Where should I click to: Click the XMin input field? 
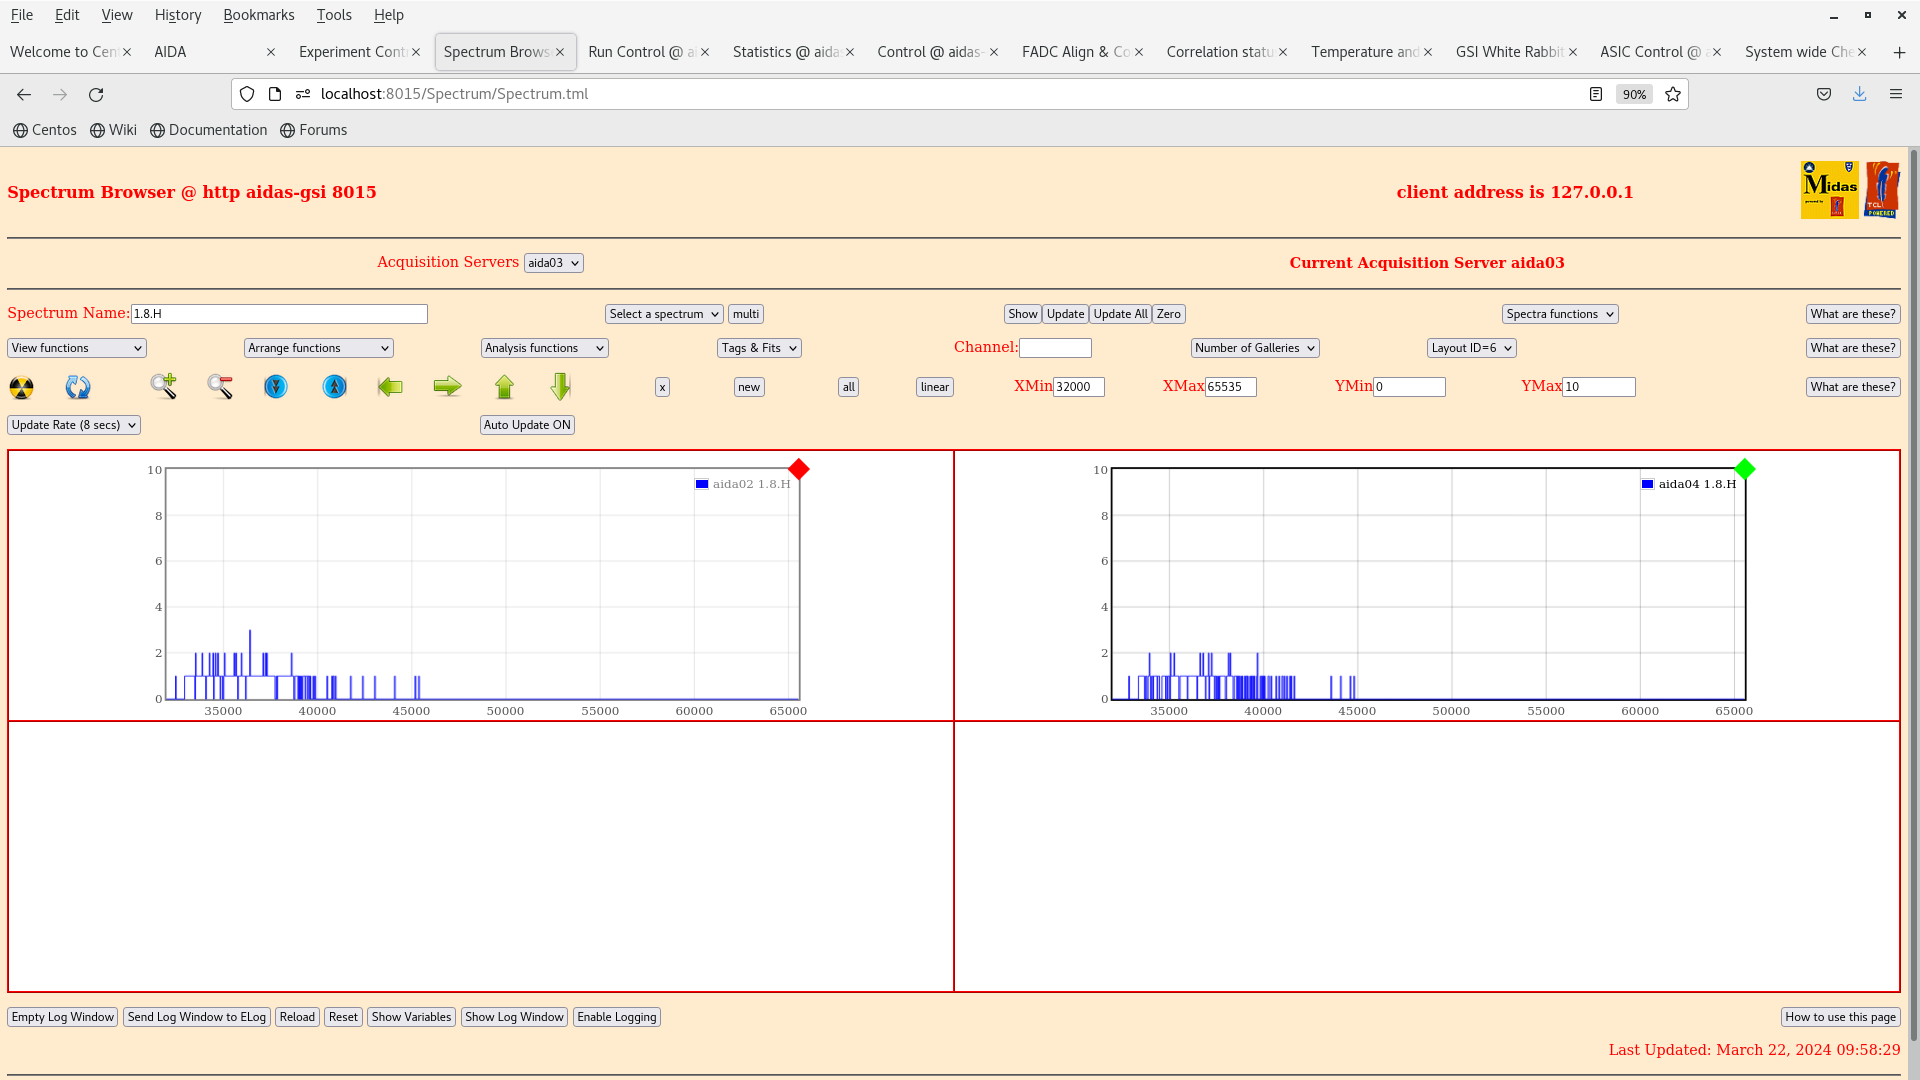pos(1079,387)
